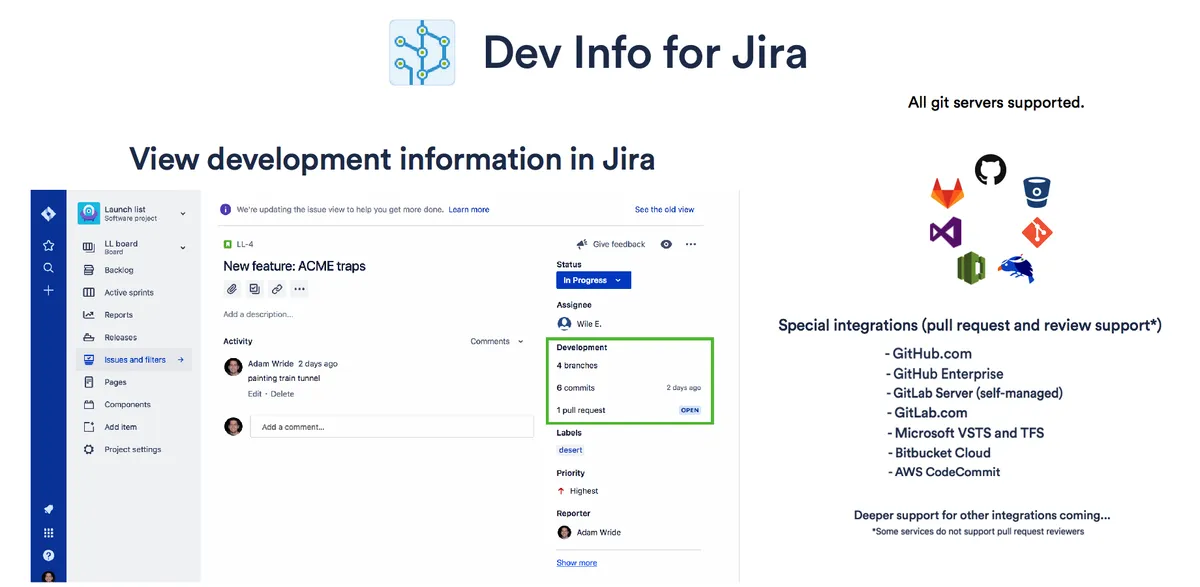Screen dimensions: 1200x587
Task: Click the issue title New feature: ACME traps
Action: (x=294, y=266)
